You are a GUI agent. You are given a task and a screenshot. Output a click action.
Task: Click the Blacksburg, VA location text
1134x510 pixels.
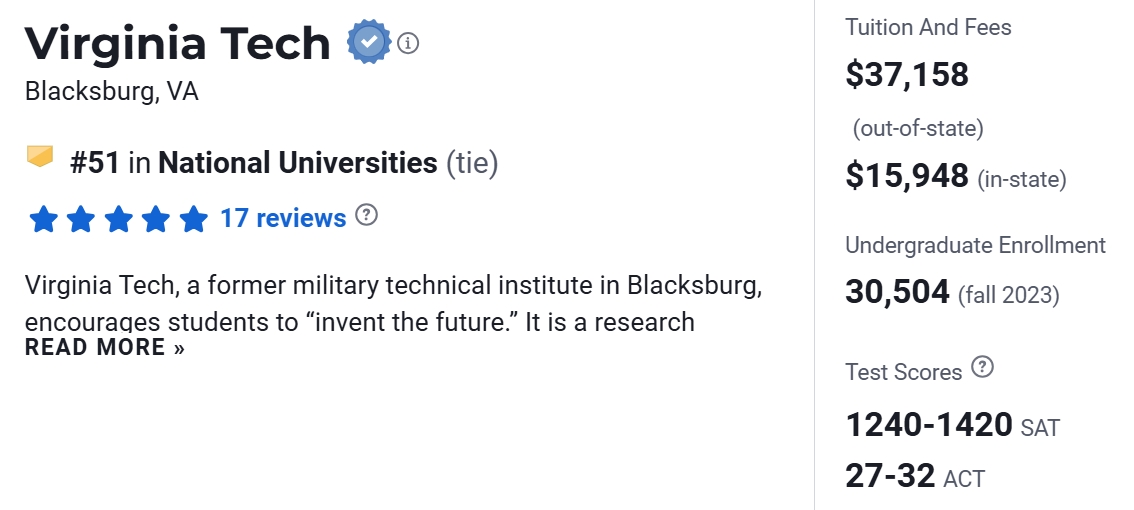[112, 92]
